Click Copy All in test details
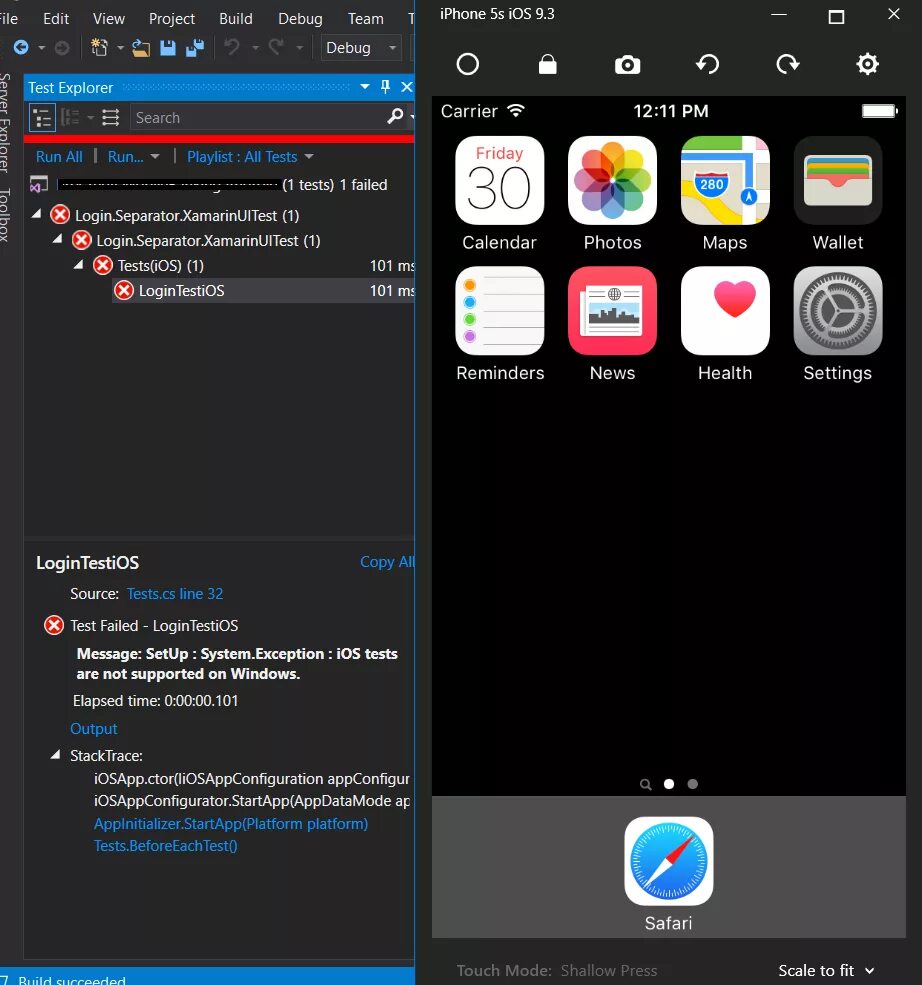Screen dimensions: 922x985 (387, 562)
